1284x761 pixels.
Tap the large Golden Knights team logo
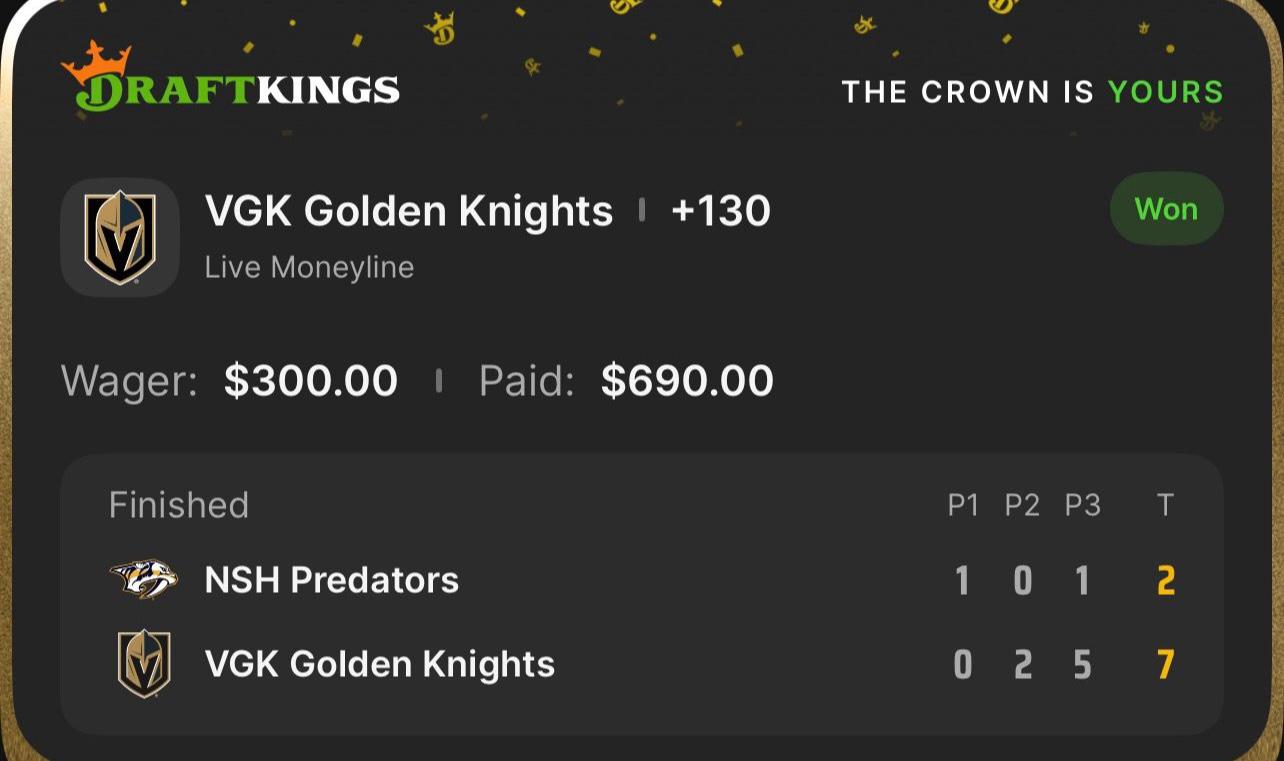click(x=120, y=237)
